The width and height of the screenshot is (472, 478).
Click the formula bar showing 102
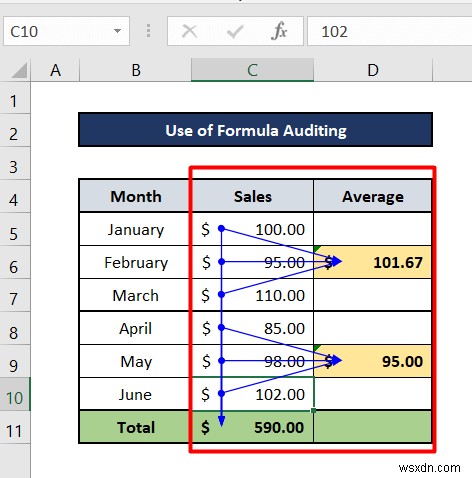coord(389,31)
